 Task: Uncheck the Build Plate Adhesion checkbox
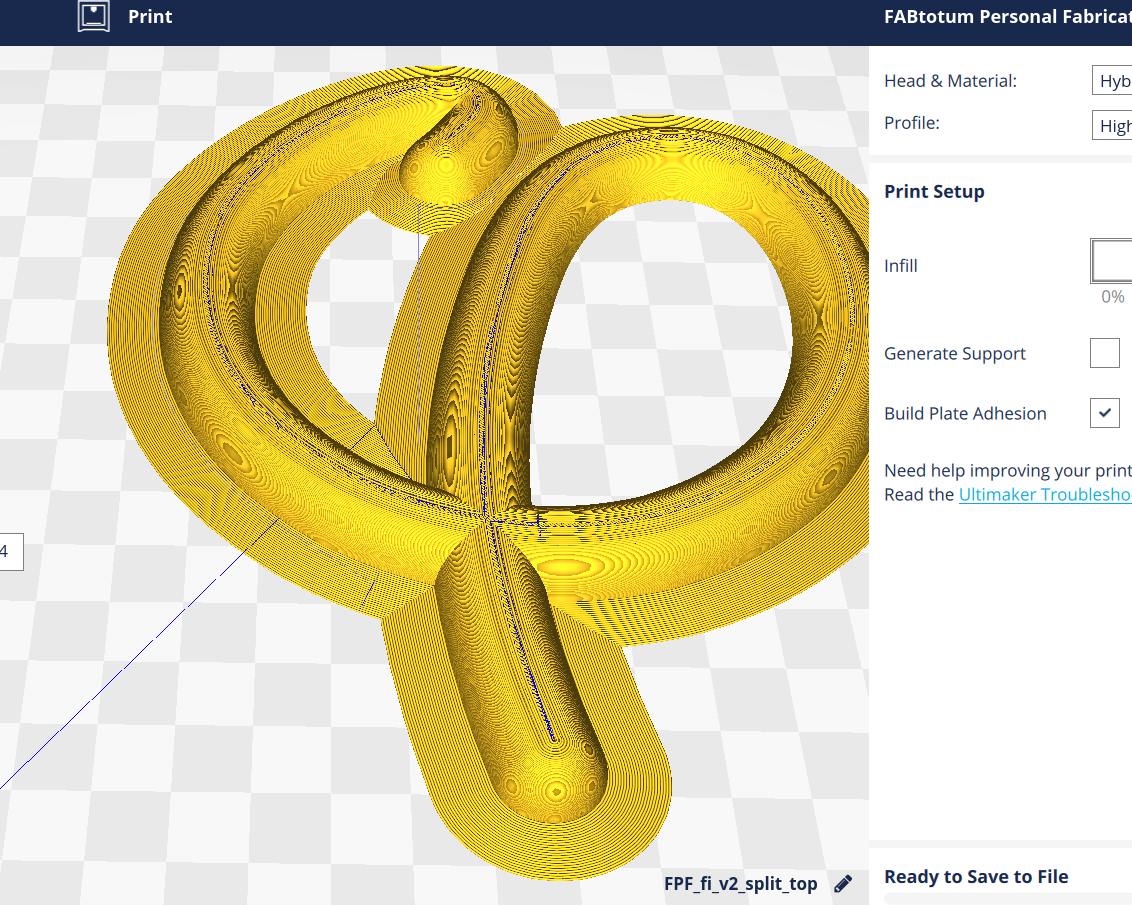point(1105,413)
